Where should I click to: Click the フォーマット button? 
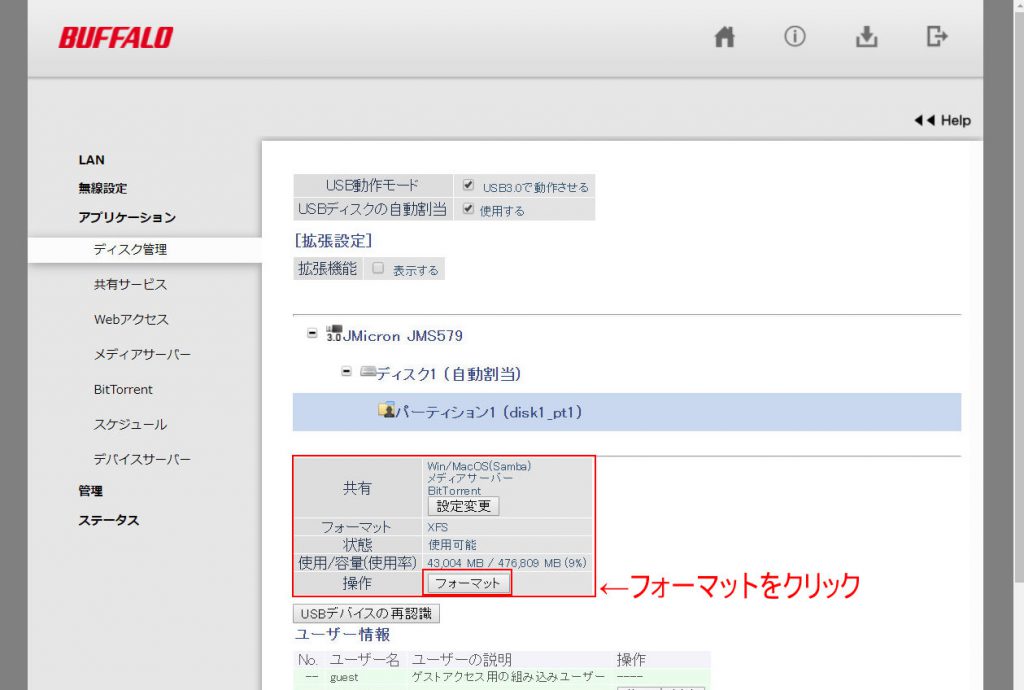[468, 583]
